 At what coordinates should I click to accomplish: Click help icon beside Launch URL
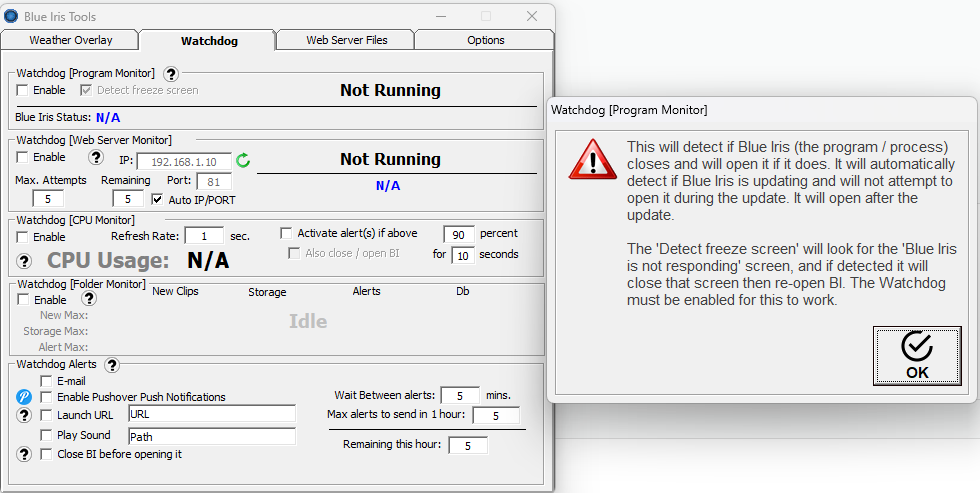click(25, 415)
